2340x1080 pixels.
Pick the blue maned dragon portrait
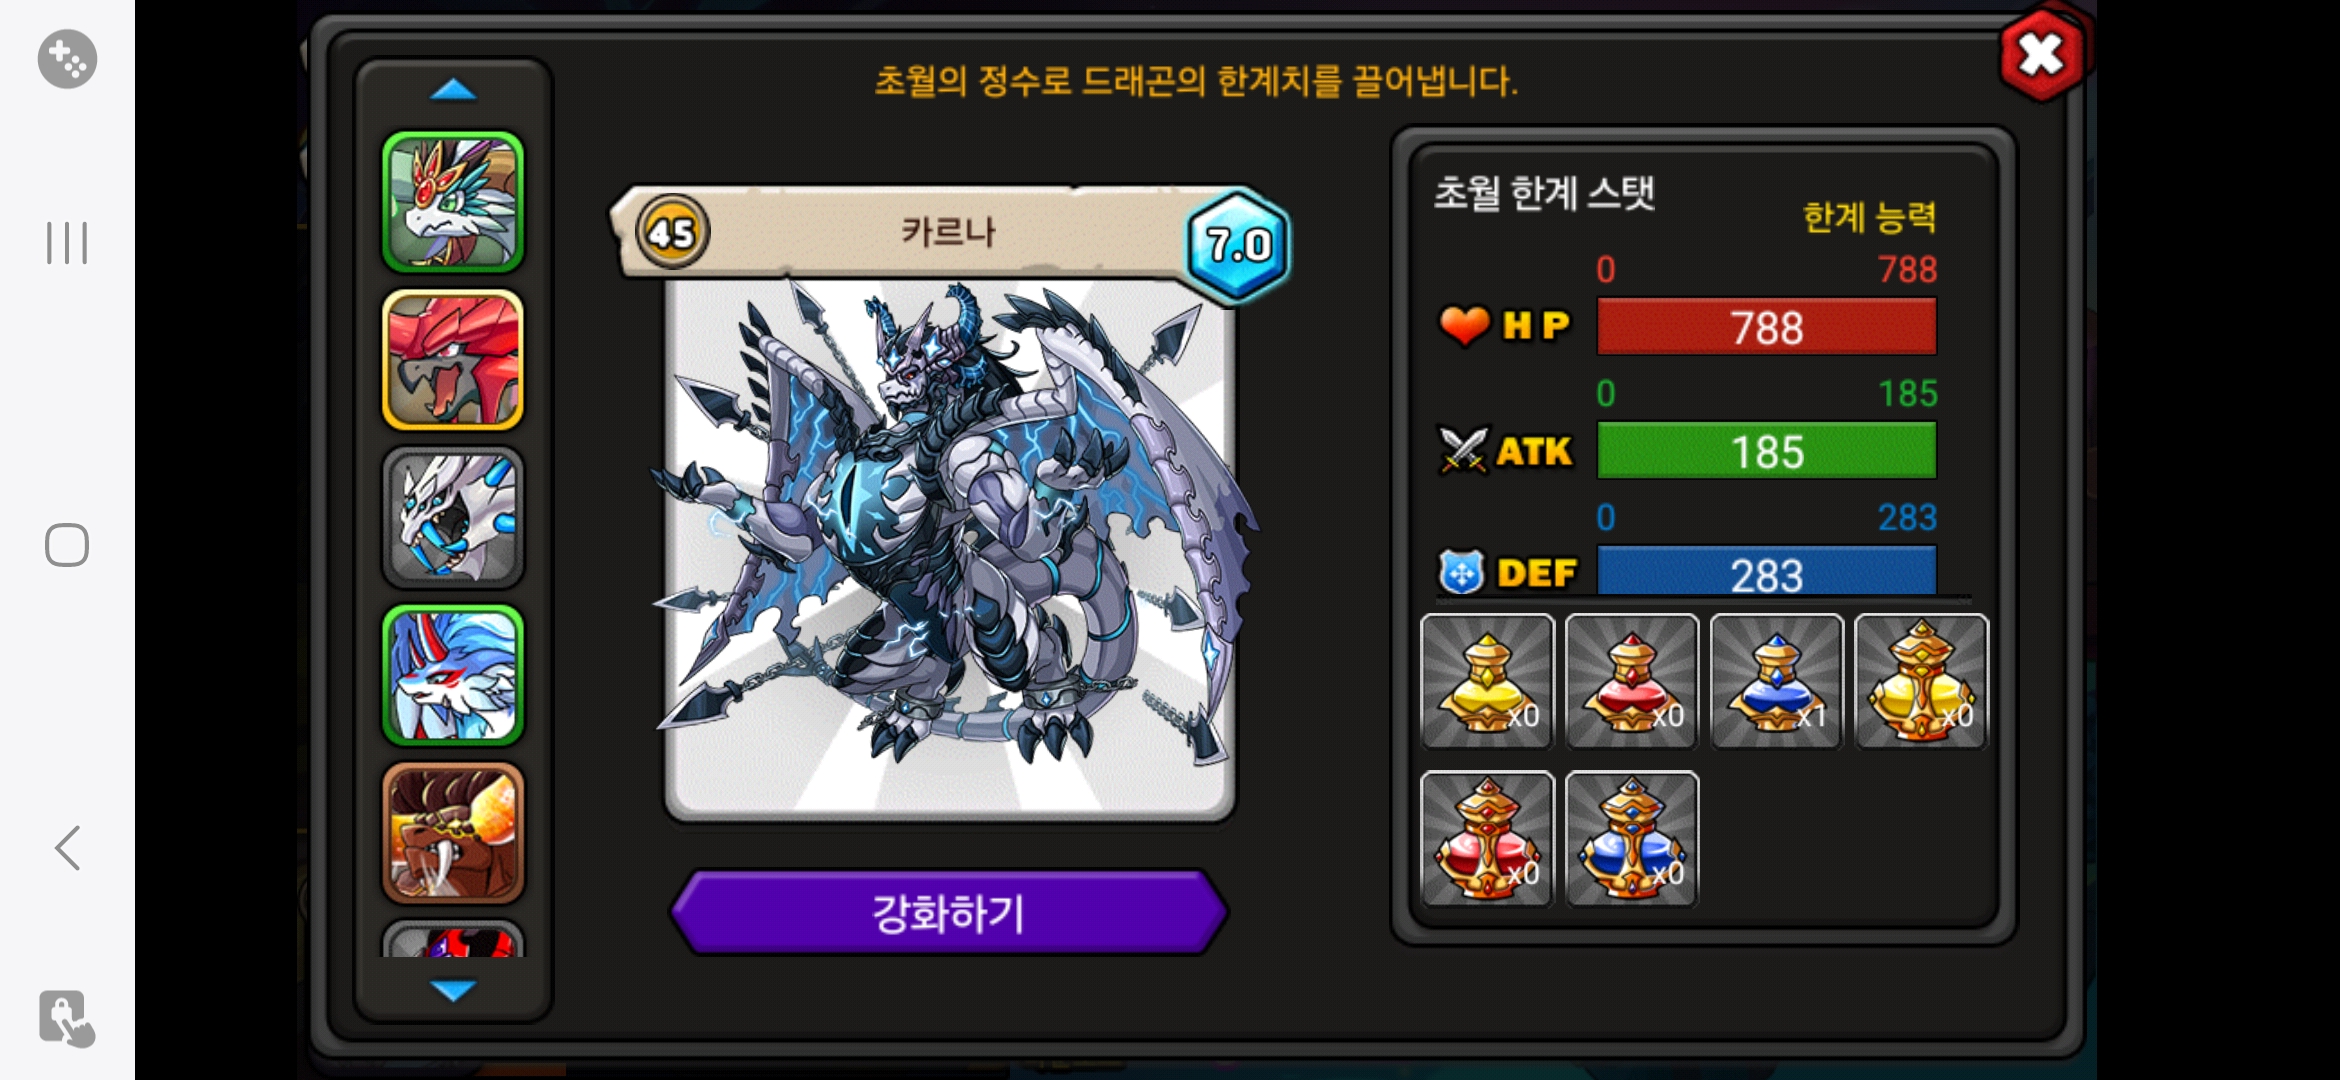(453, 675)
